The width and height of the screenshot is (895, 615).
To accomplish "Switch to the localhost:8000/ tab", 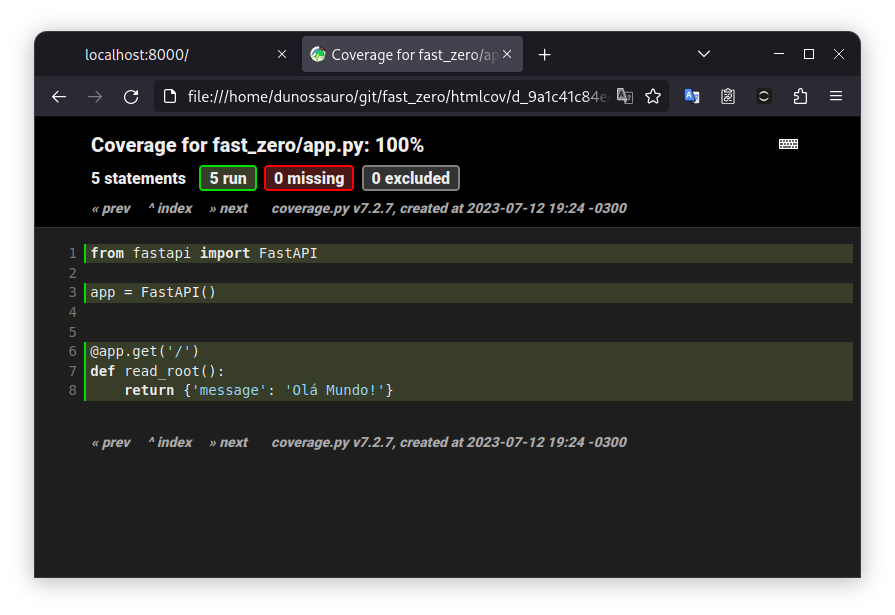I will [160, 55].
